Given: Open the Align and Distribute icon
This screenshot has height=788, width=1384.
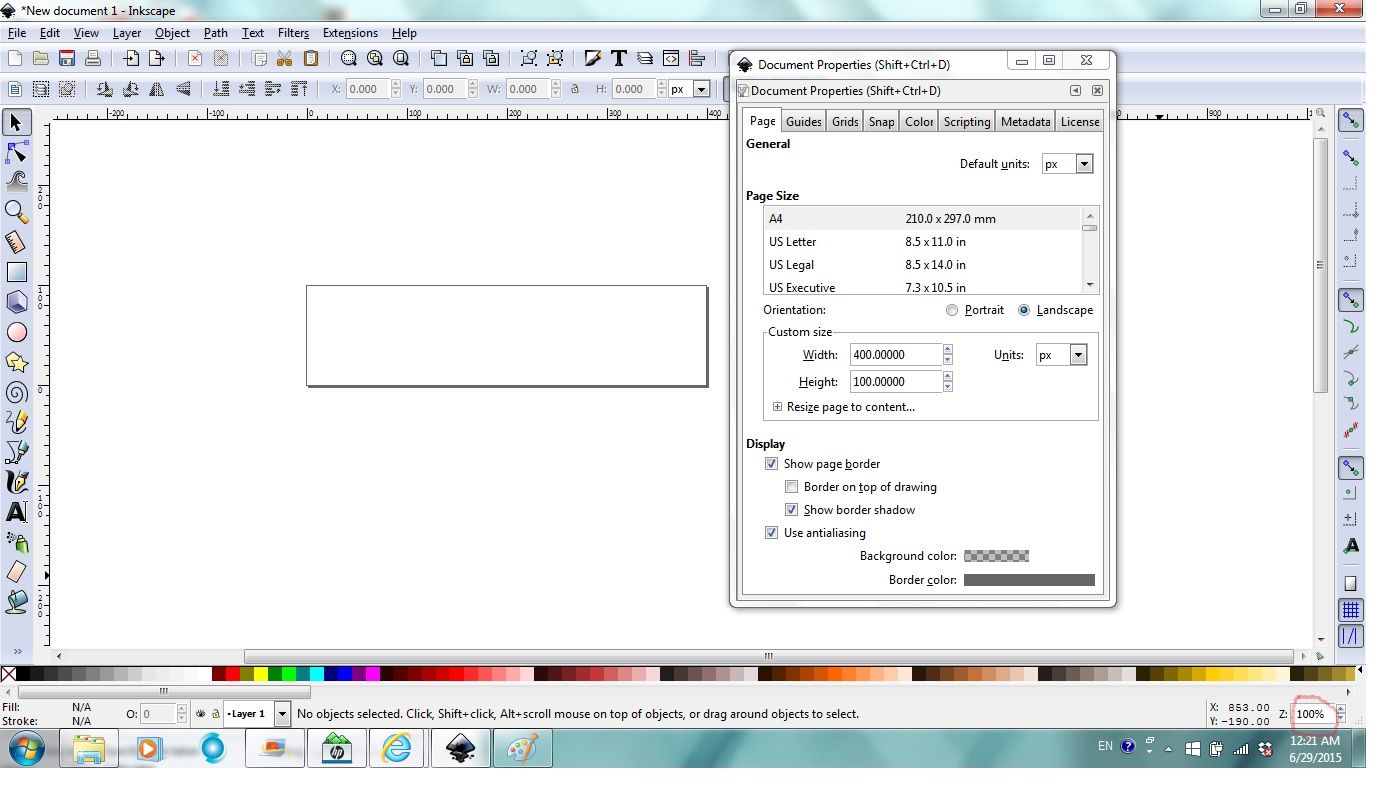Looking at the screenshot, I should [697, 59].
